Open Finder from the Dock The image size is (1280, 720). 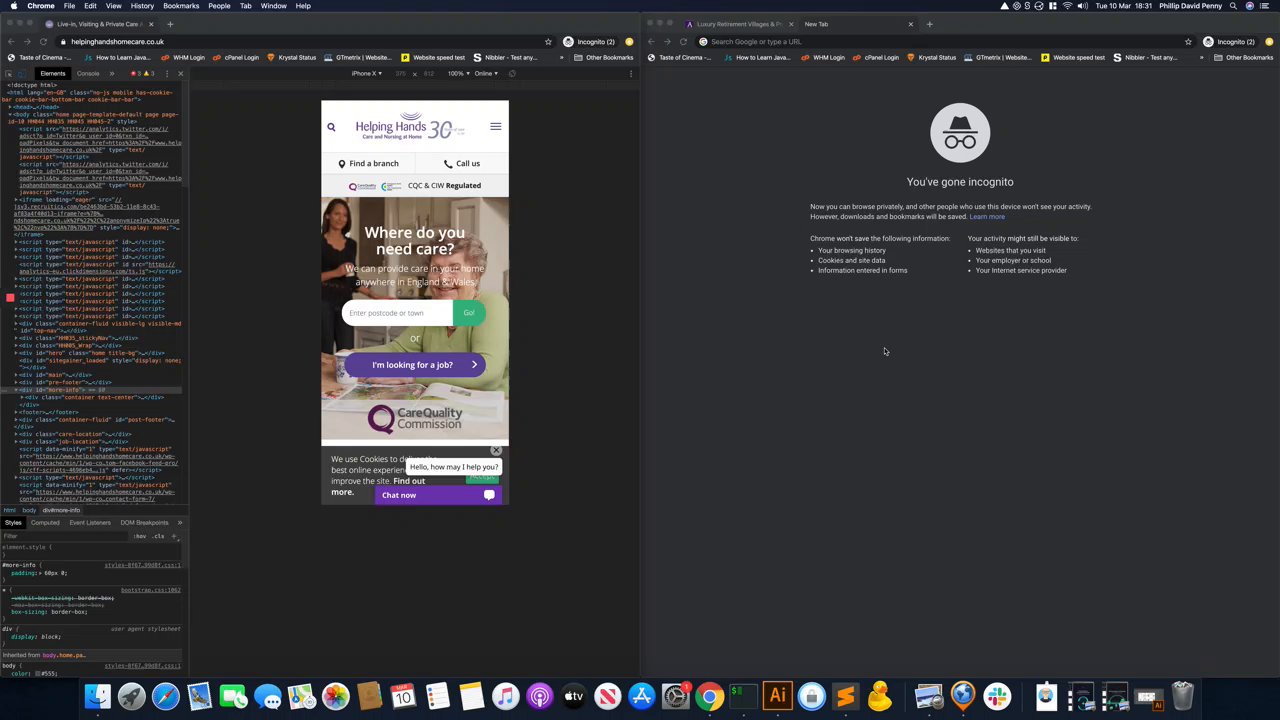pos(98,696)
